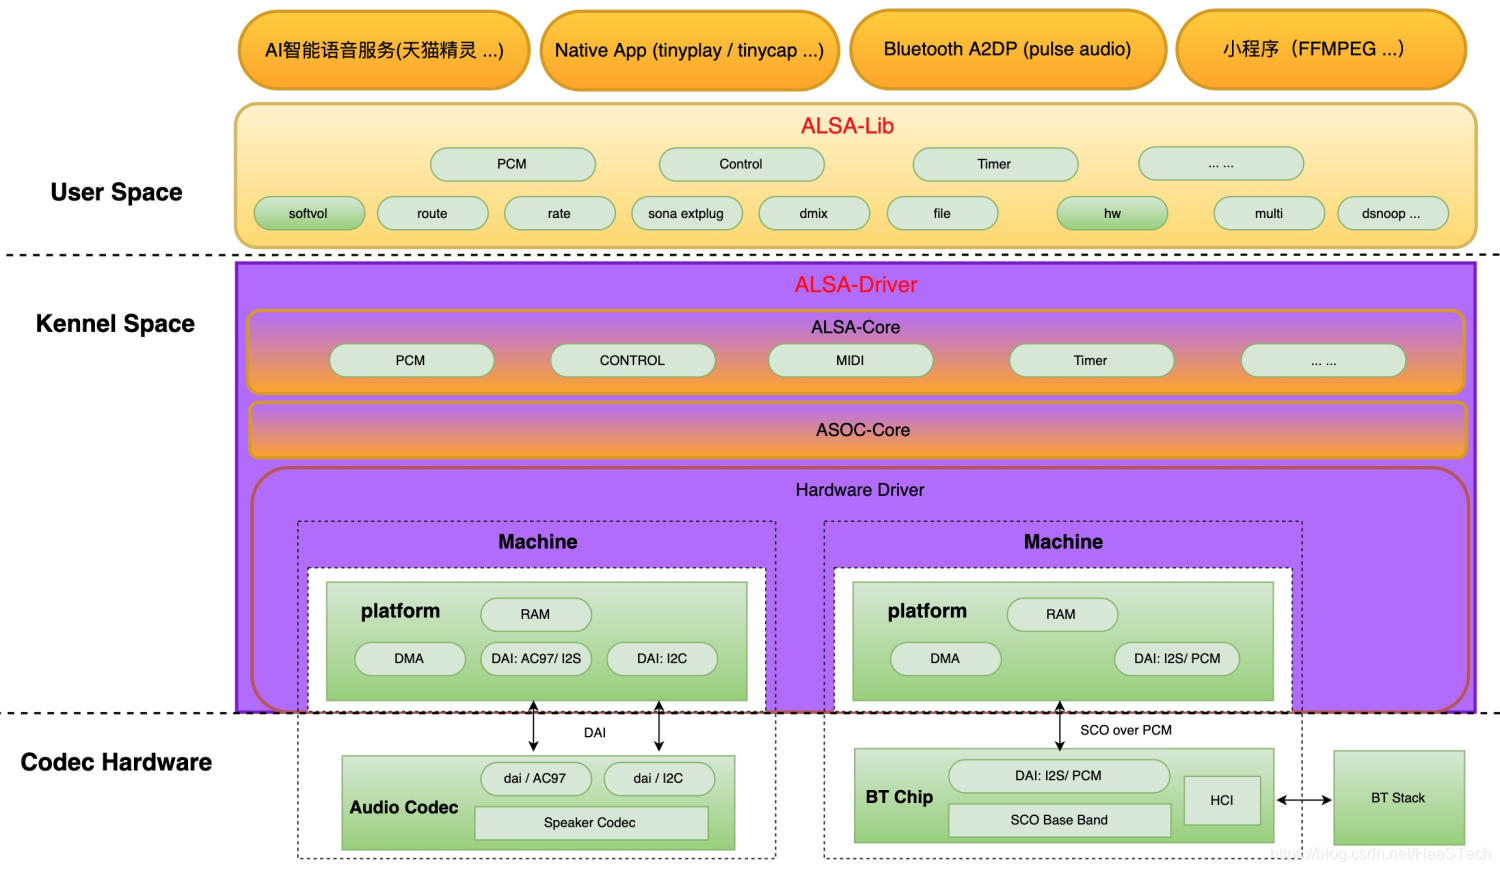Click the BT Stack block

tap(1399, 797)
